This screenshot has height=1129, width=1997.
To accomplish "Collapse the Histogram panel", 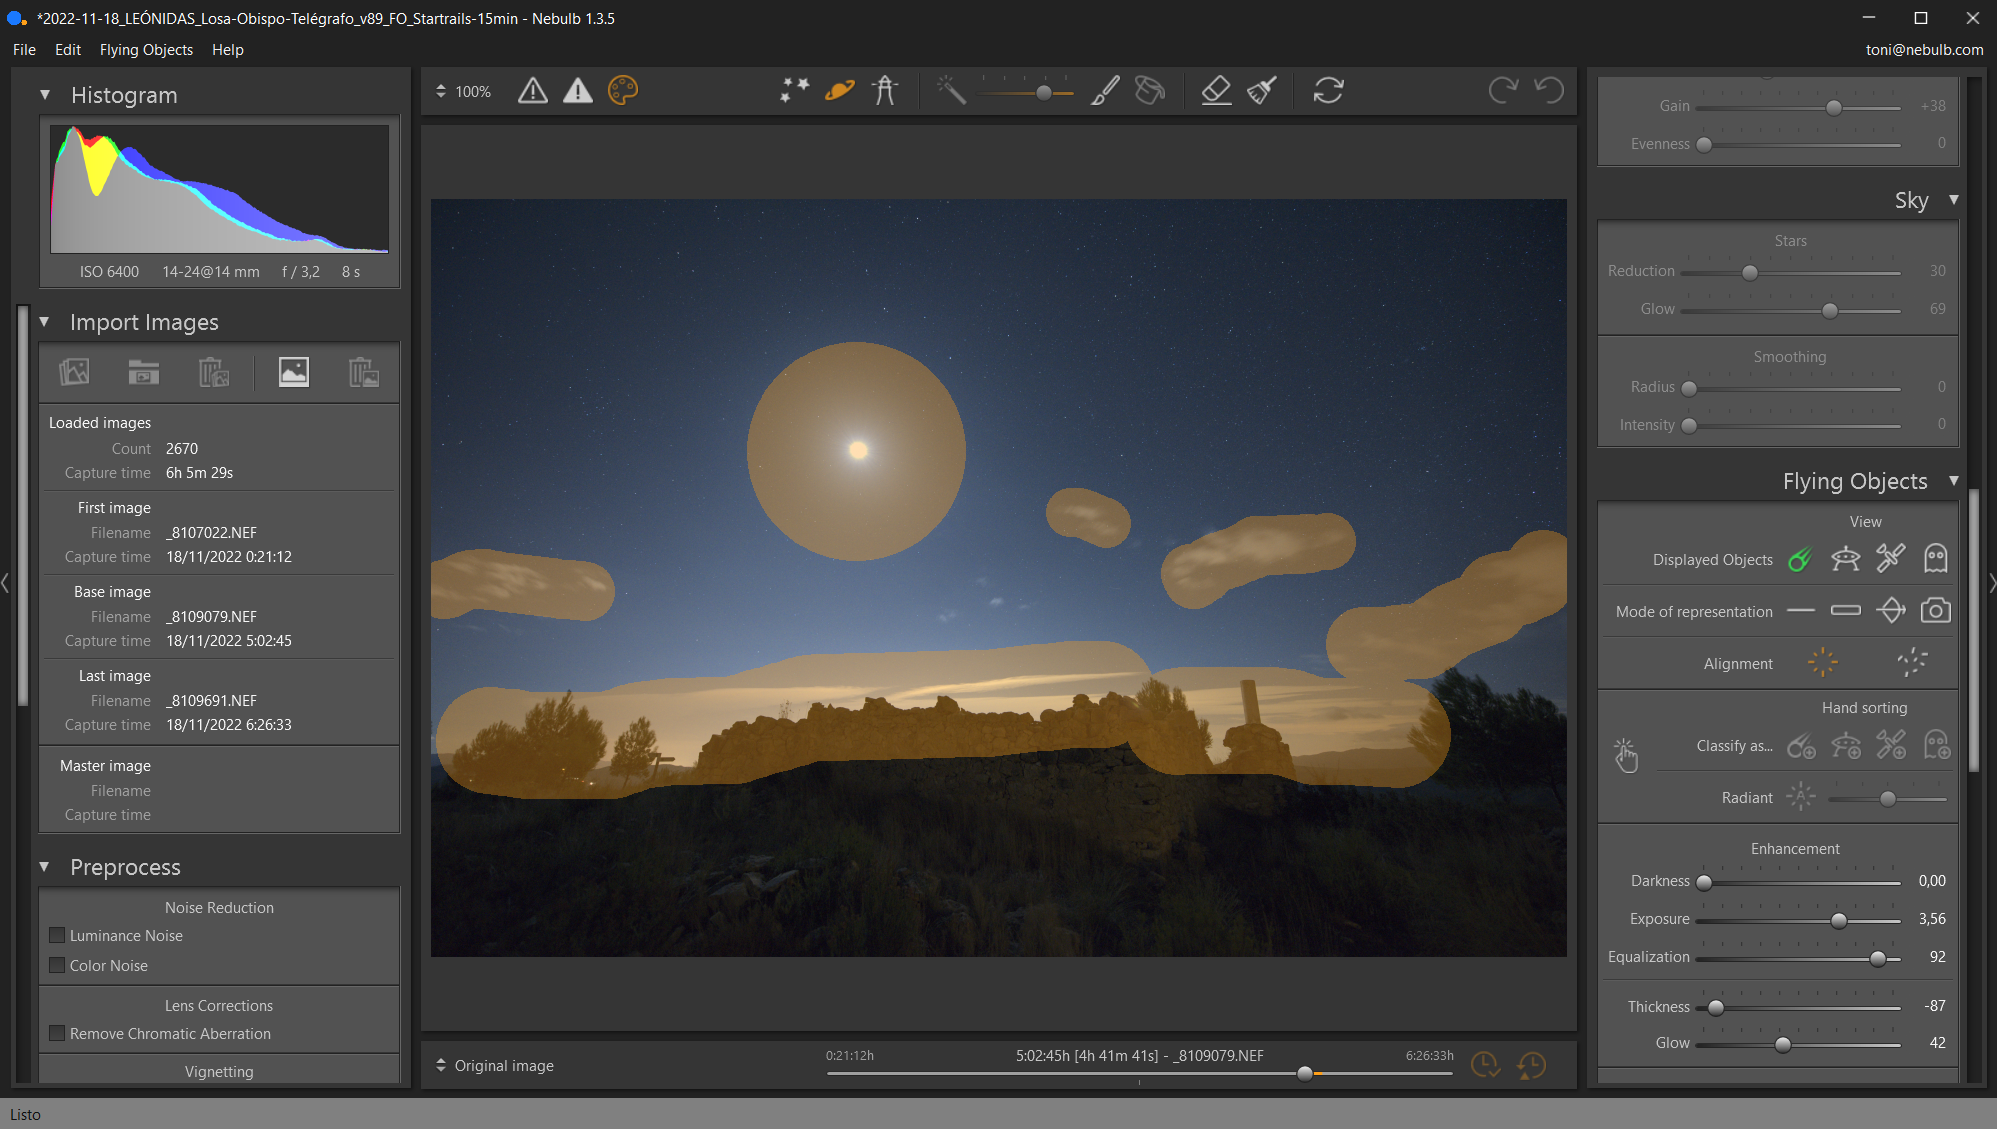I will click(x=45, y=95).
